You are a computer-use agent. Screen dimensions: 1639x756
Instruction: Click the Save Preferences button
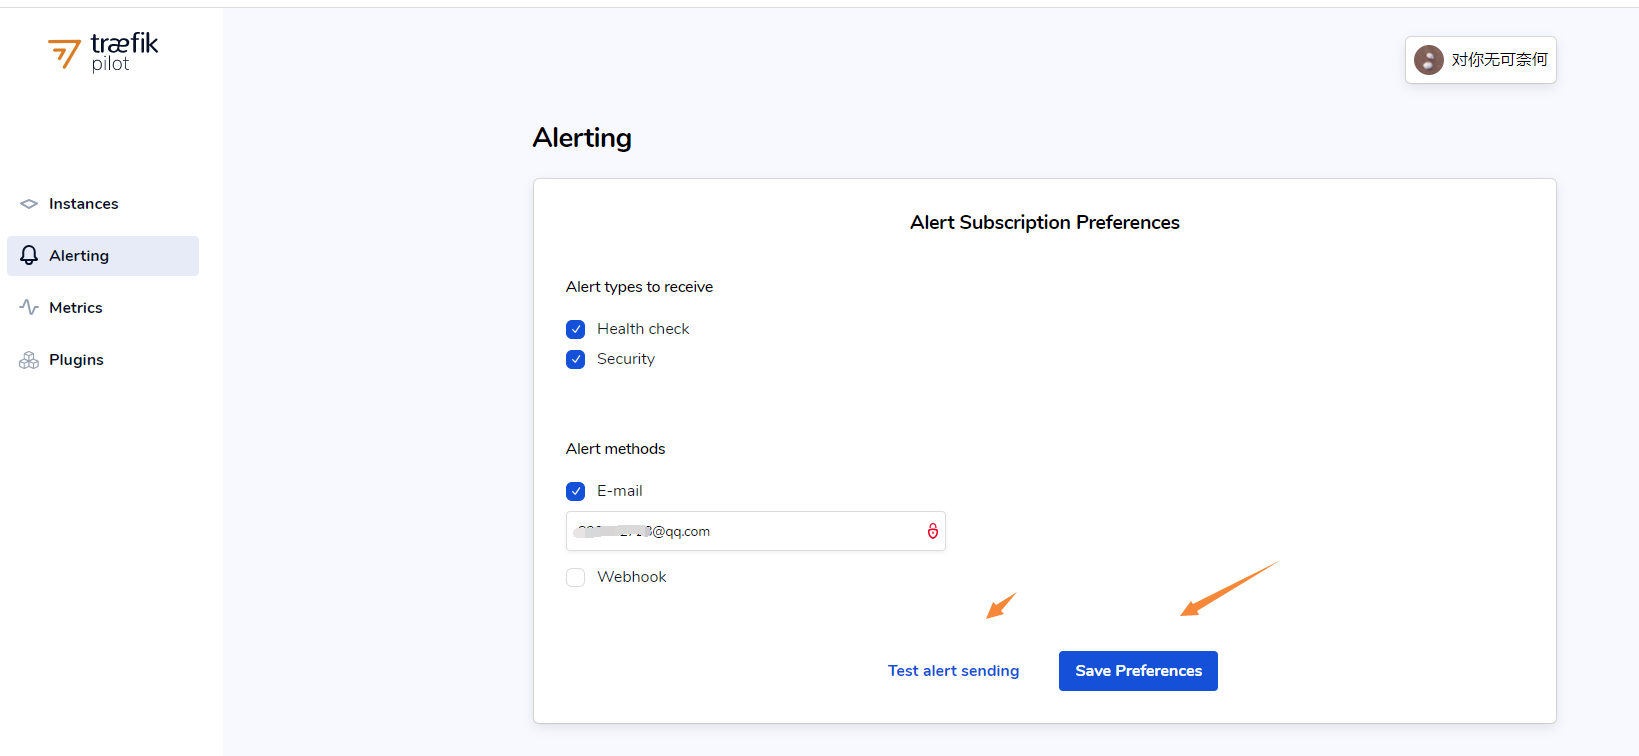tap(1138, 671)
